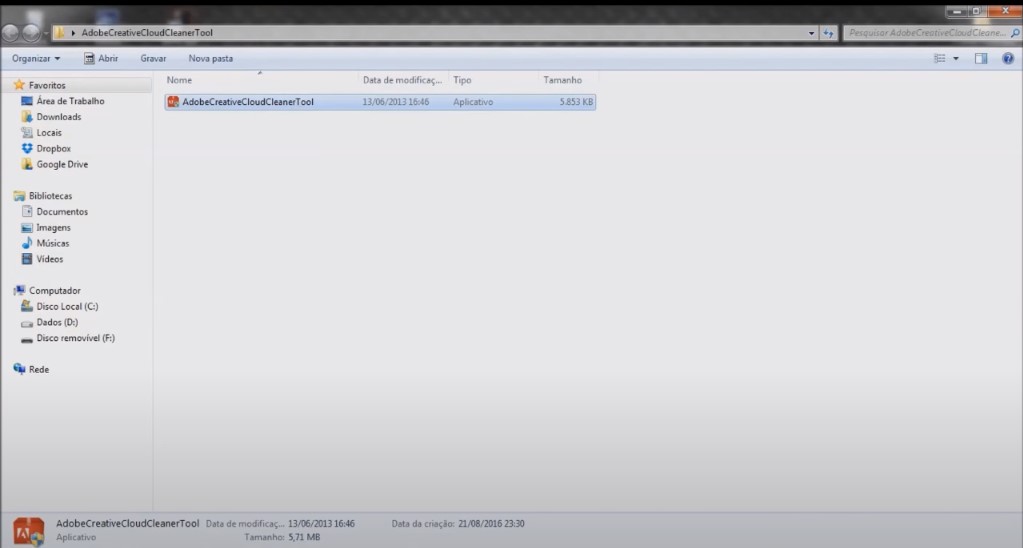Open Área de Trabalho in favorites
Image resolution: width=1023 pixels, height=548 pixels.
tap(70, 101)
